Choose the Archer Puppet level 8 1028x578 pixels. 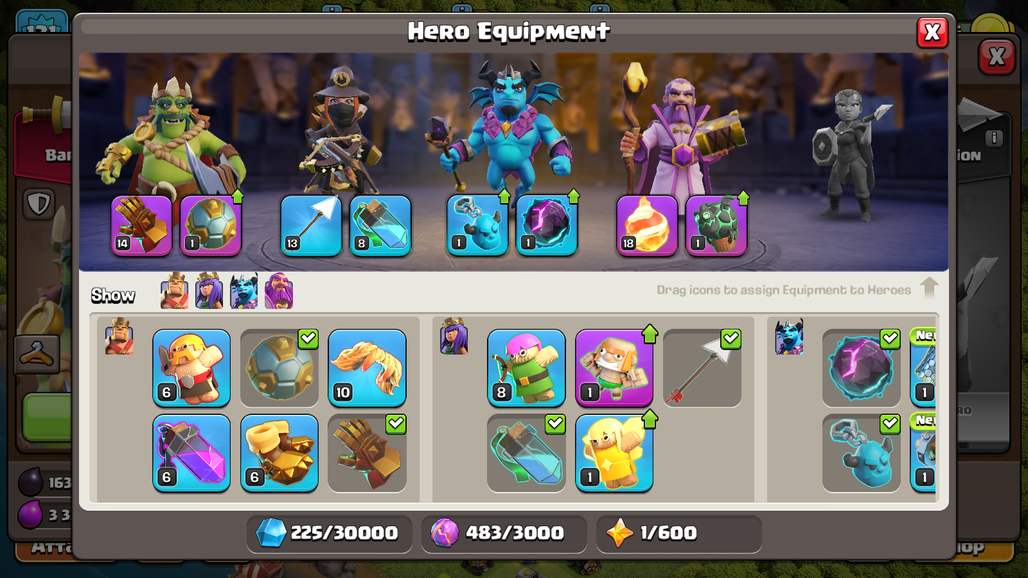526,368
